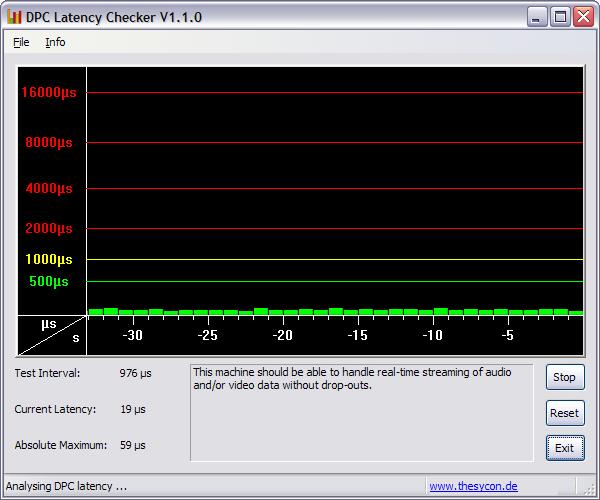The height and width of the screenshot is (500, 600).
Task: Click the 4000µs axis label
Action: point(49,188)
